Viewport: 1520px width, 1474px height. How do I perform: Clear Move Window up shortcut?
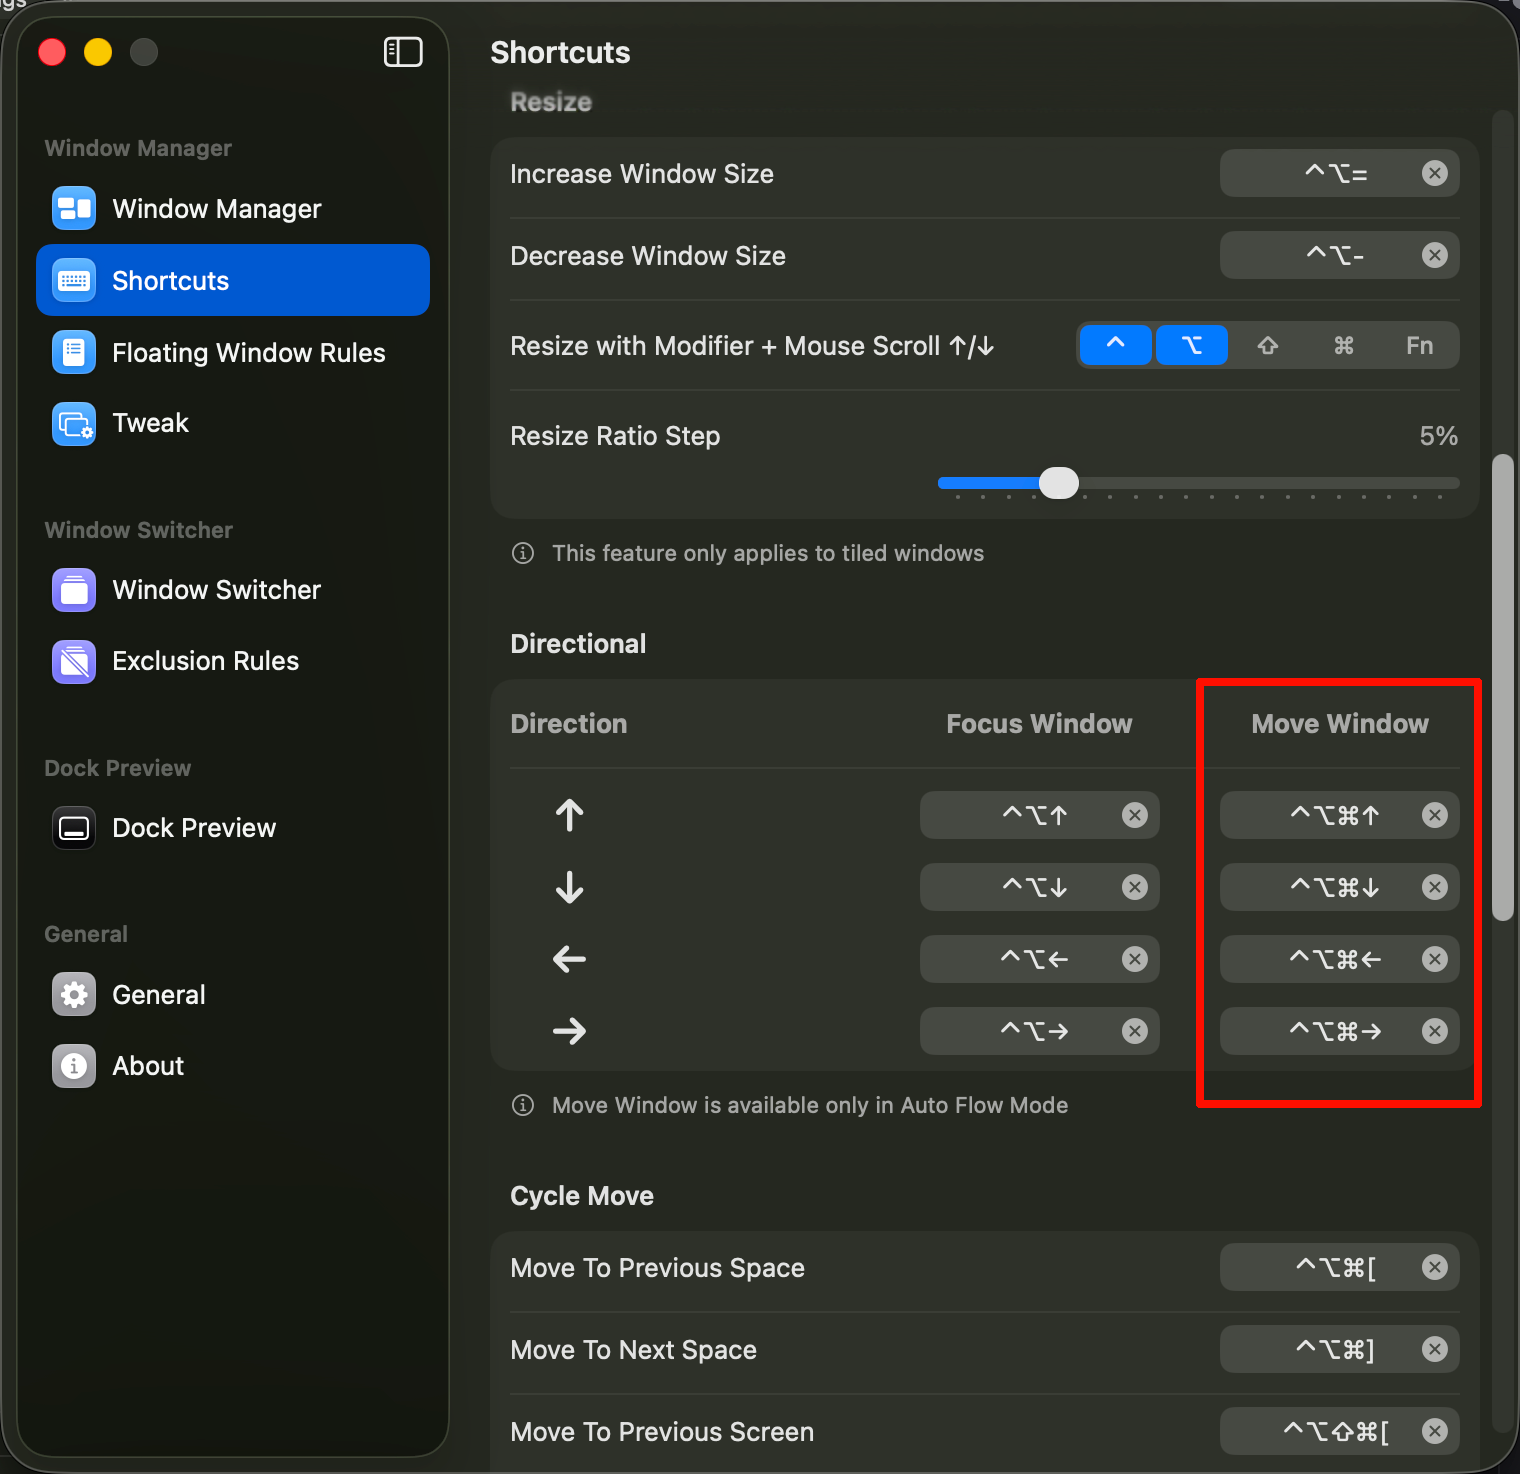pos(1435,815)
